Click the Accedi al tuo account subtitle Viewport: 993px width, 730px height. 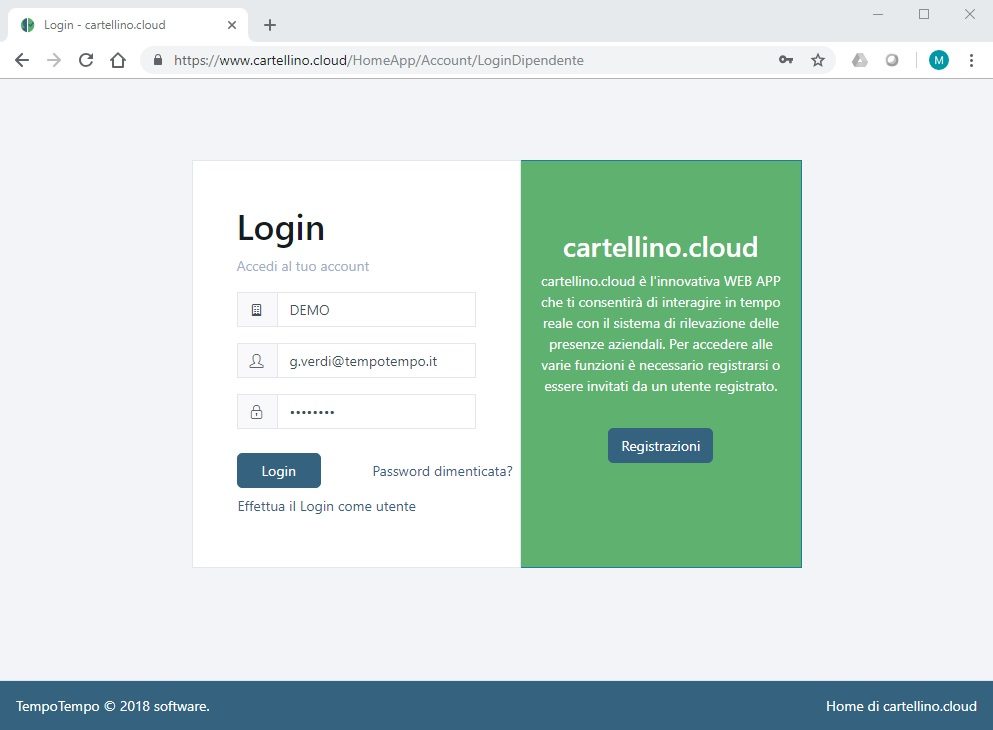tap(303, 266)
